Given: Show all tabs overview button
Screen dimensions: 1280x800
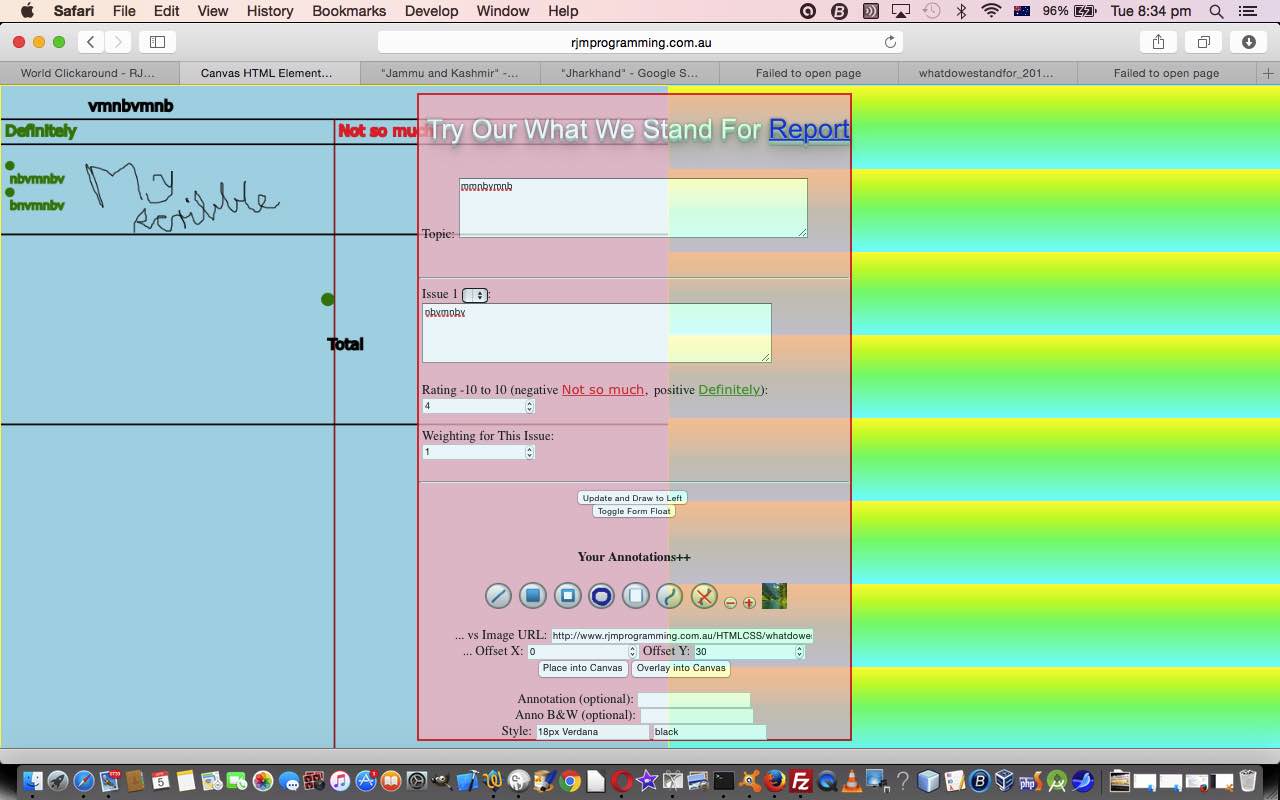Looking at the screenshot, I should (x=1204, y=42).
